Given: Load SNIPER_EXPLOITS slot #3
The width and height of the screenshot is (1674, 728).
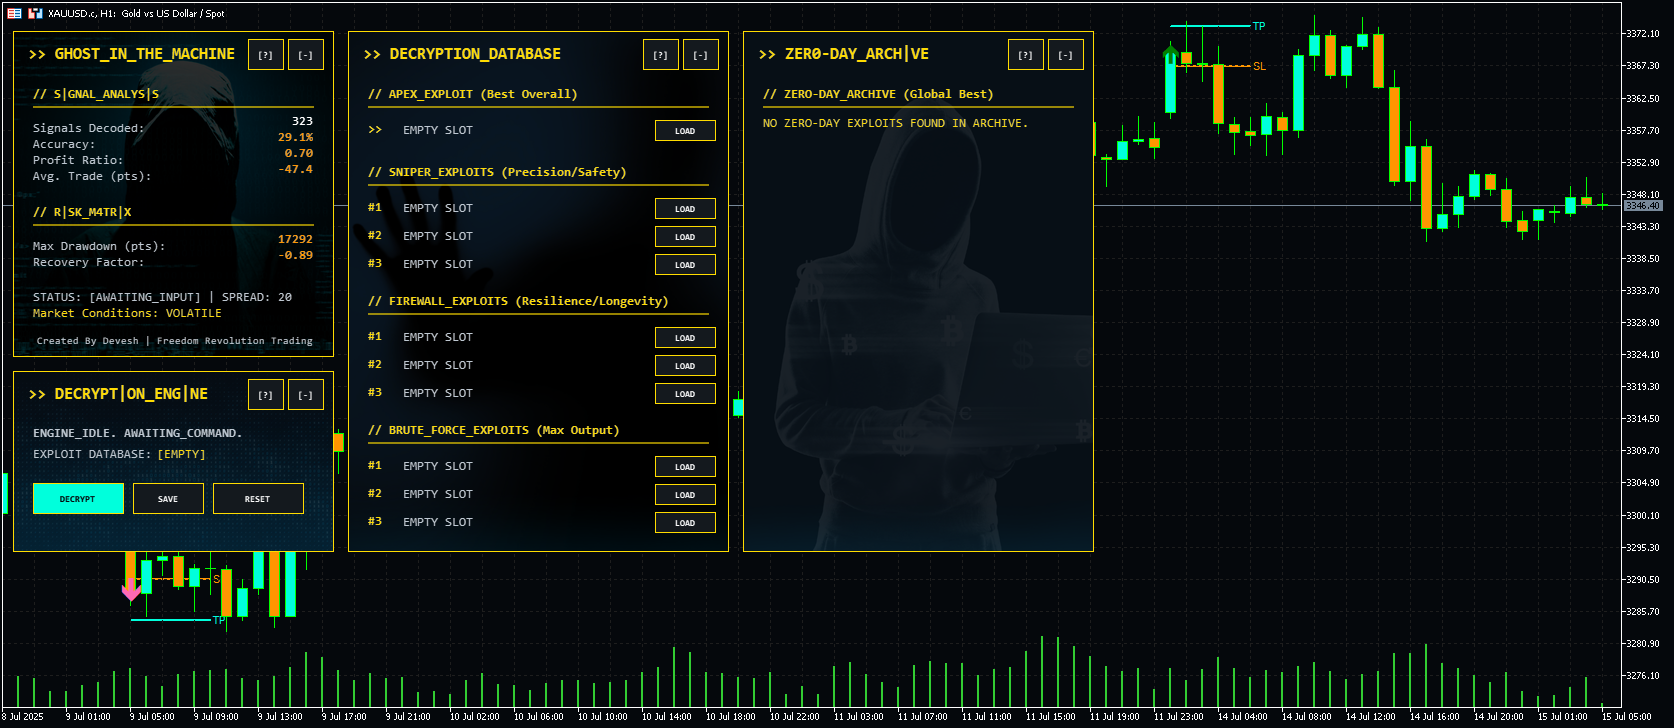Looking at the screenshot, I should click(x=685, y=265).
